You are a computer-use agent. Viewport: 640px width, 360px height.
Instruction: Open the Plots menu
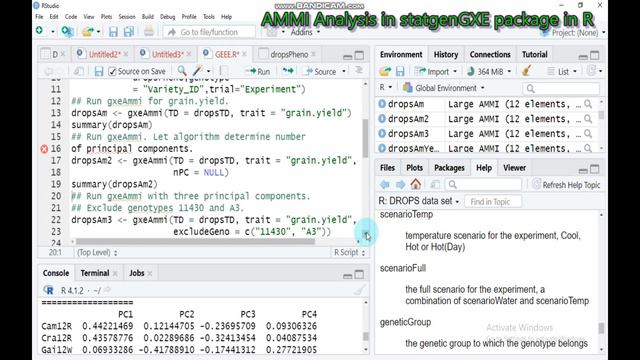pos(106,17)
